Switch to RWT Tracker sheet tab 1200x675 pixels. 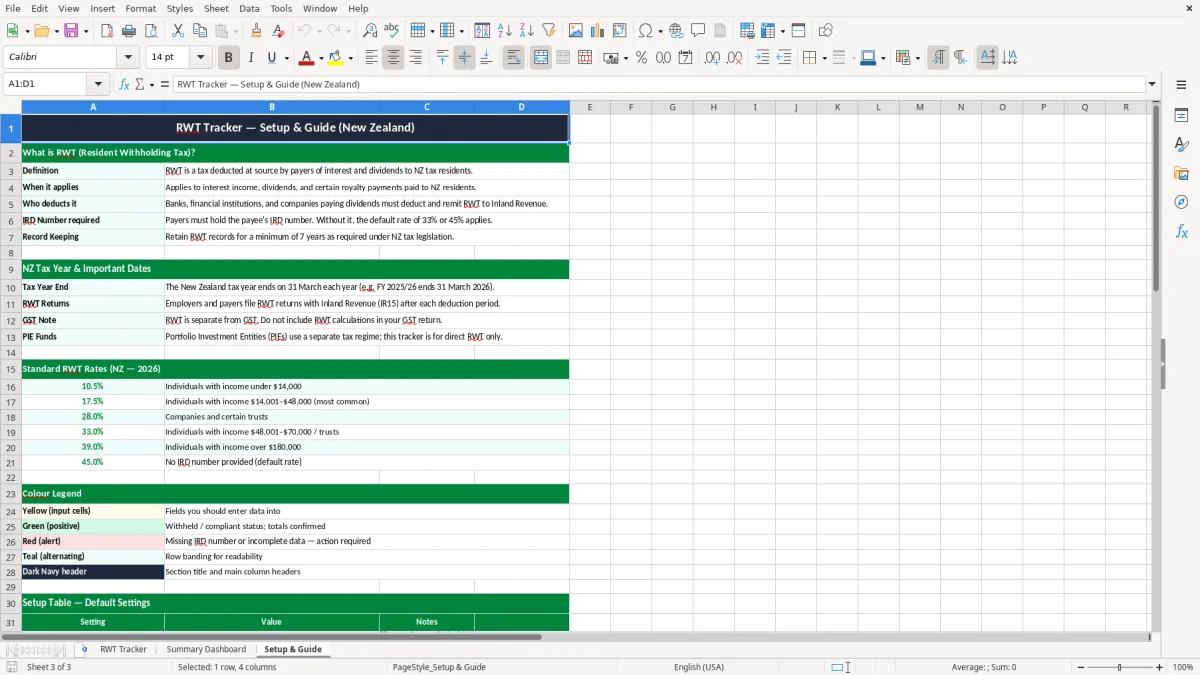(x=123, y=649)
